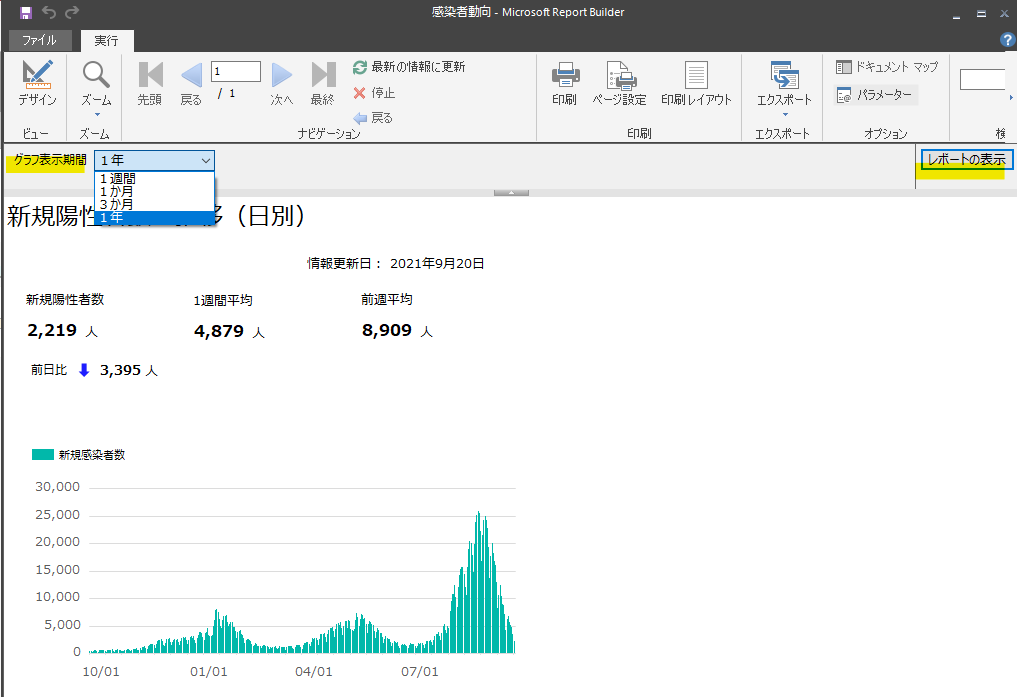
Task: Toggle the パラメーター pane button
Action: coord(875,95)
